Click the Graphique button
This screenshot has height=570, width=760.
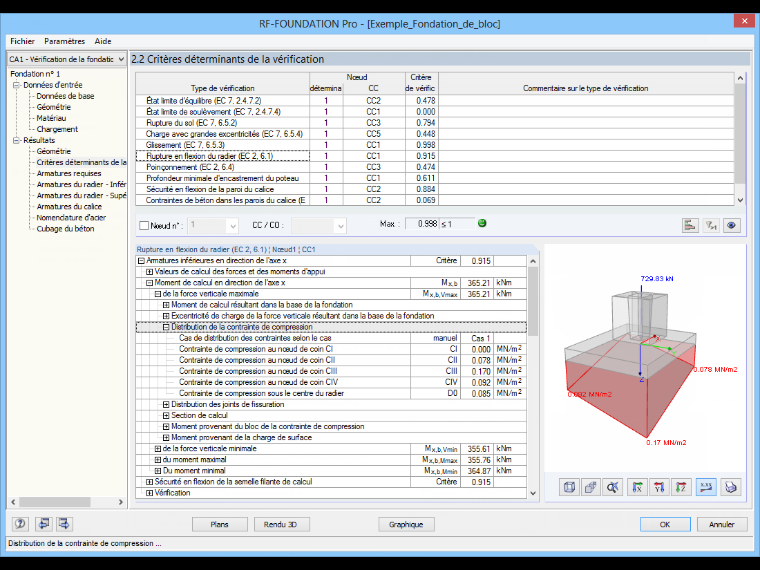pos(406,524)
